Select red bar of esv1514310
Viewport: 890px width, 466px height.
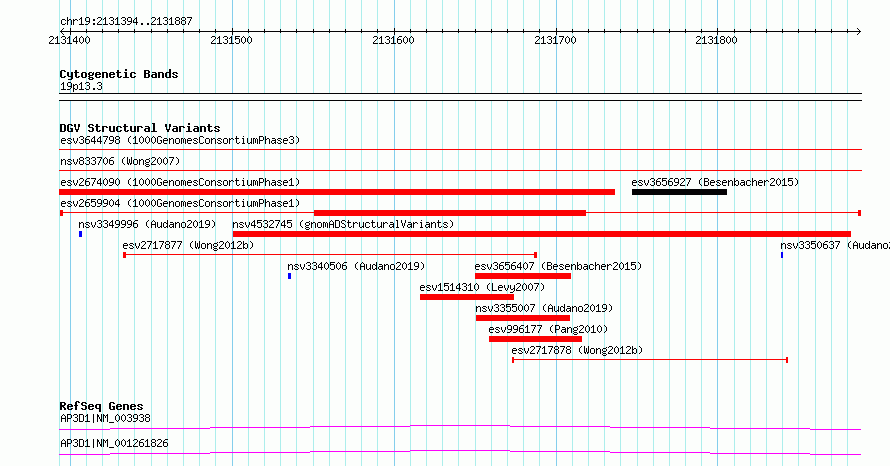[x=467, y=297]
